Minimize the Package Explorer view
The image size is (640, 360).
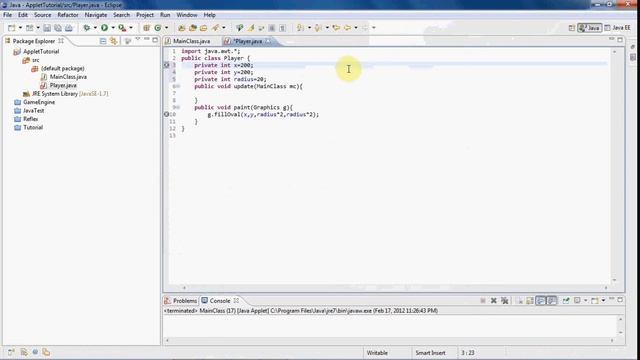[x=147, y=40]
